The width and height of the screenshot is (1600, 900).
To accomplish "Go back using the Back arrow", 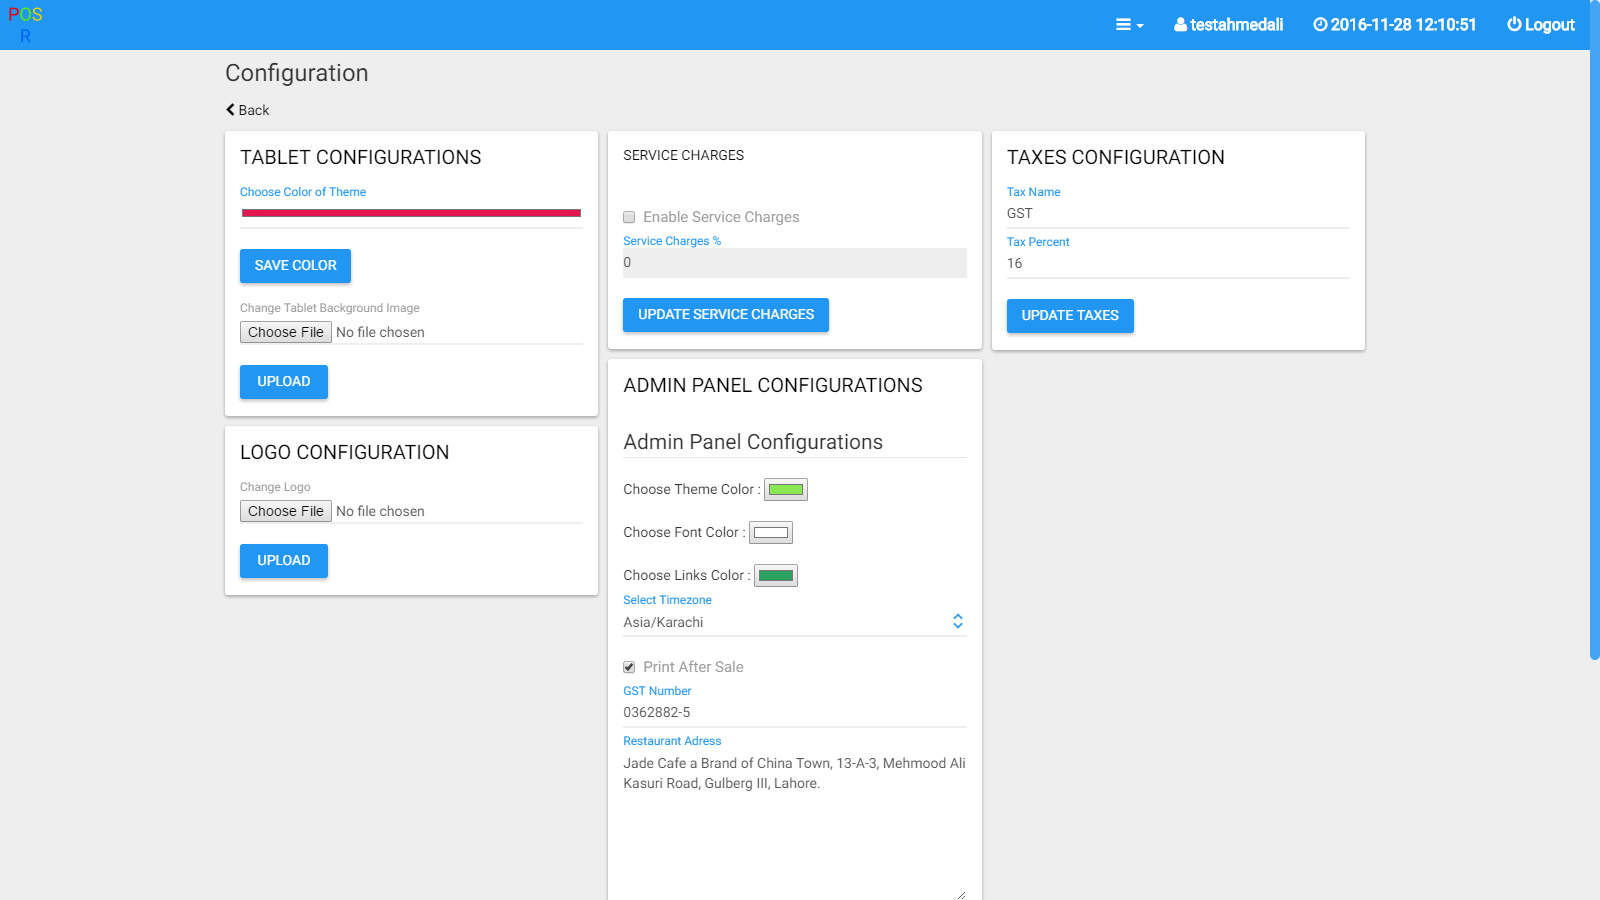I will (x=247, y=110).
